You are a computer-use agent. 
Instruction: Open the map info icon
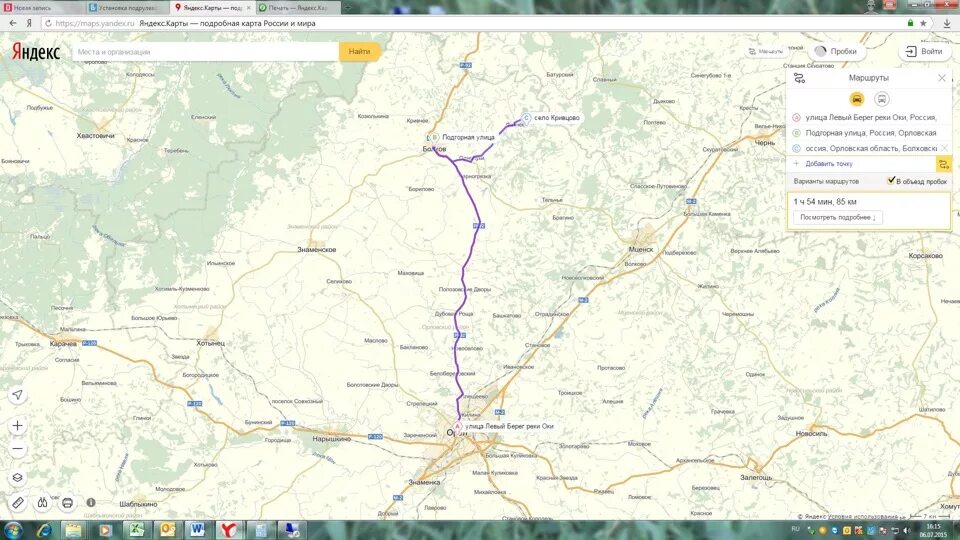point(91,503)
